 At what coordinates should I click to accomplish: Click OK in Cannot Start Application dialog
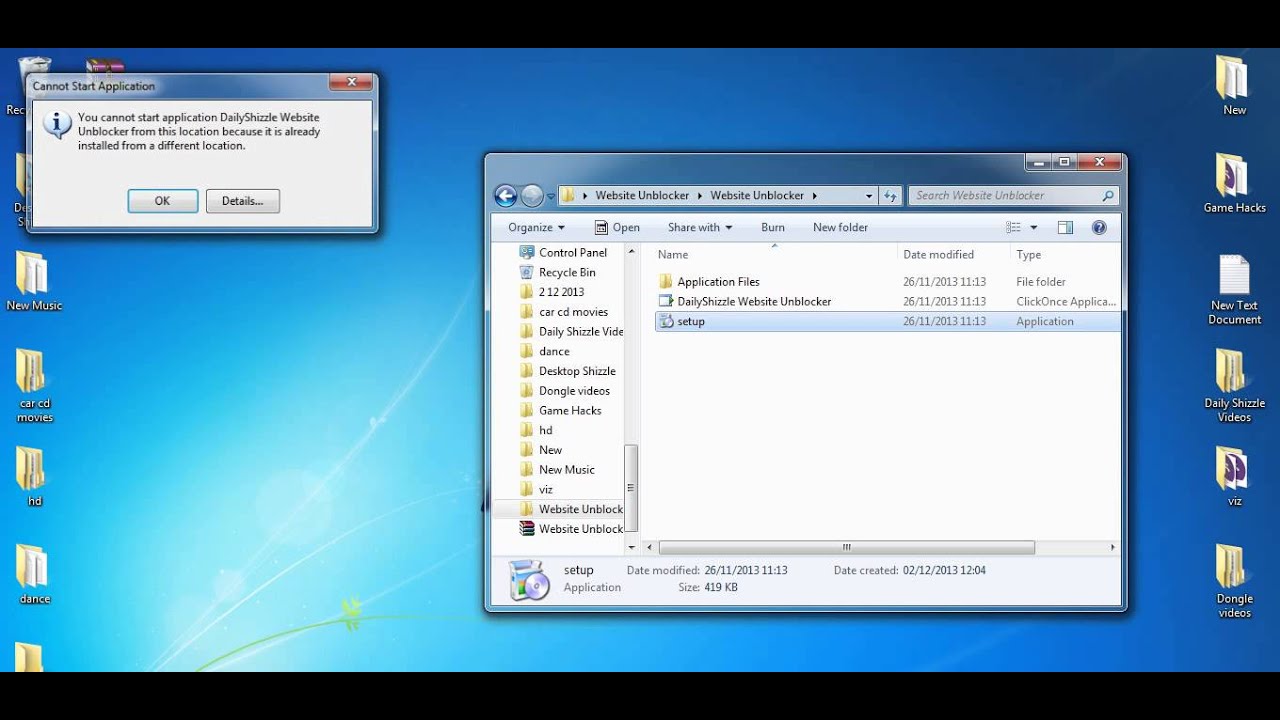[x=162, y=201]
